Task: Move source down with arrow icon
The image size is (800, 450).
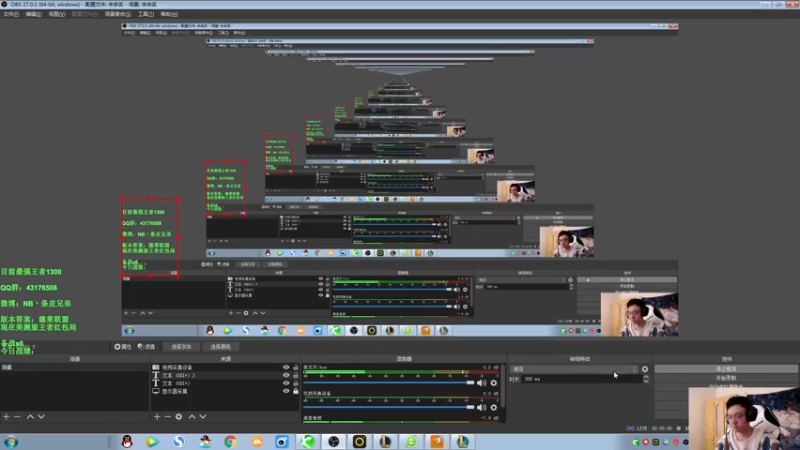Action: [203, 417]
